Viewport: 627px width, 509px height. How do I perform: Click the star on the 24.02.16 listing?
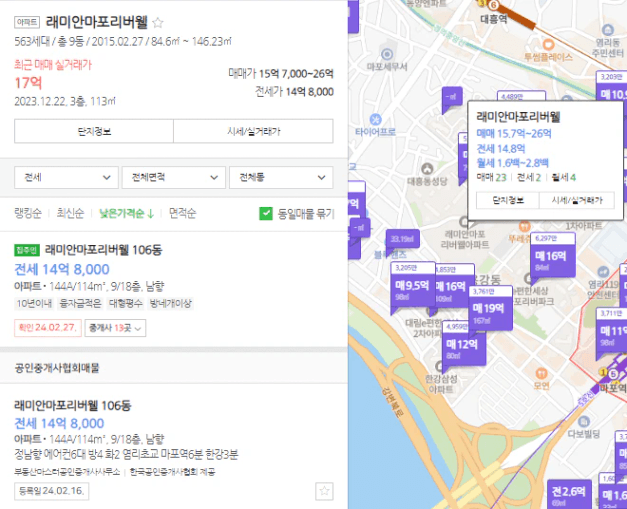pos(324,491)
